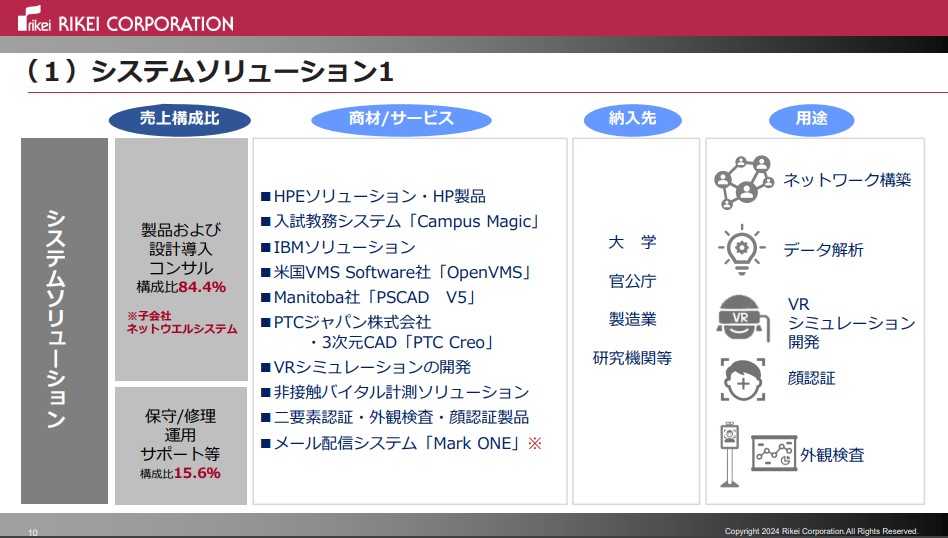Click the kiosk stand terminal icon
This screenshot has width=948, height=538.
tap(730, 454)
